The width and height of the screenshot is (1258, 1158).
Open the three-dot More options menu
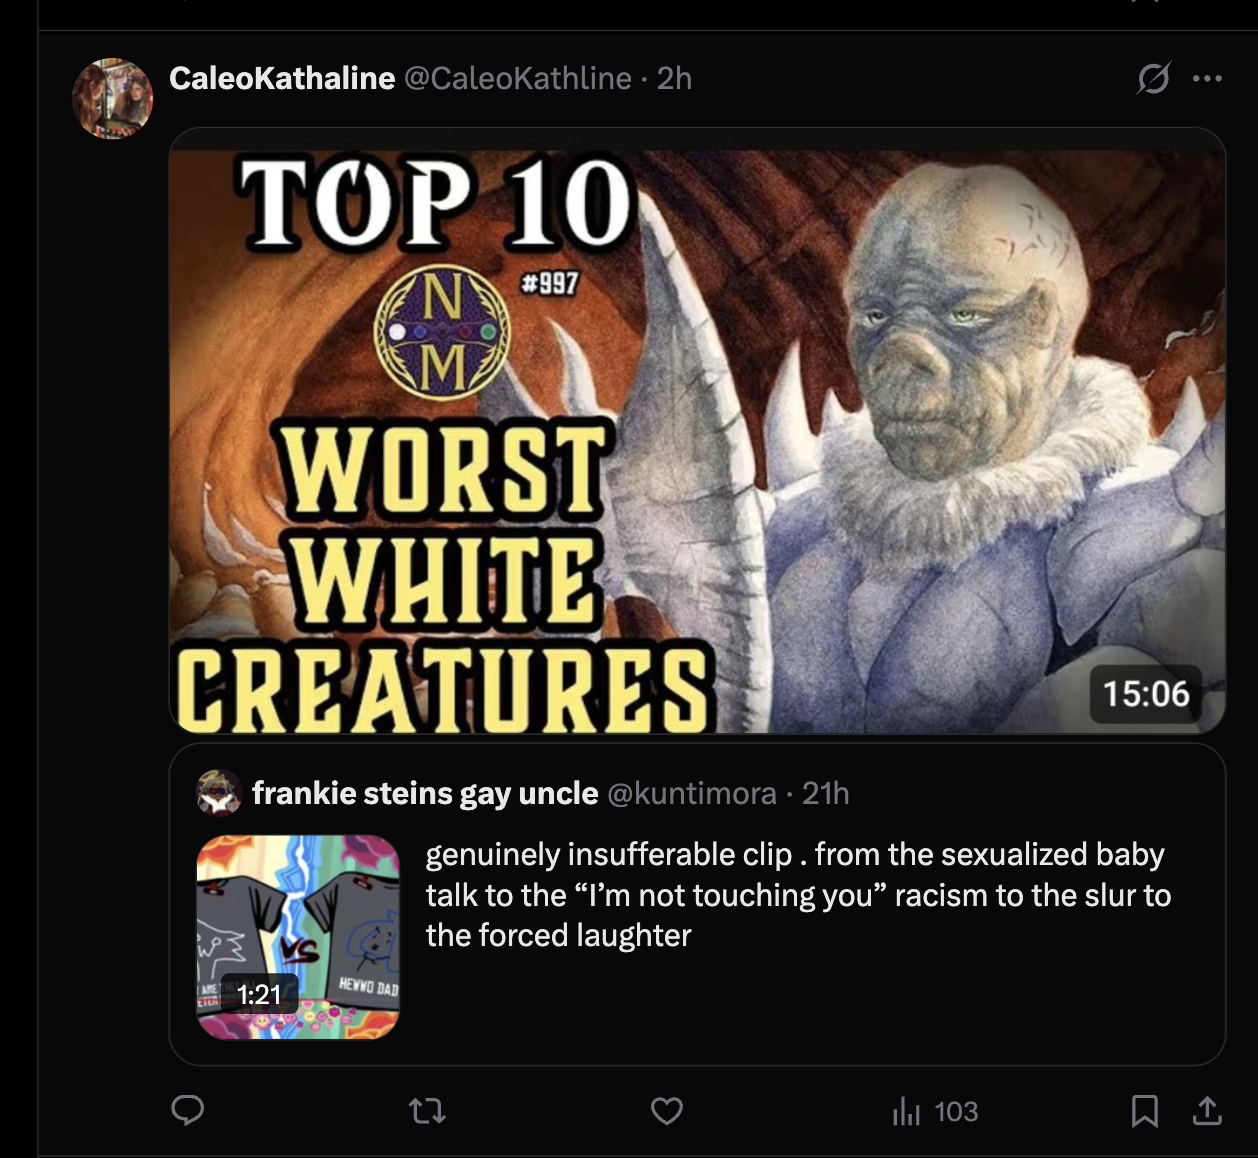coord(1207,78)
